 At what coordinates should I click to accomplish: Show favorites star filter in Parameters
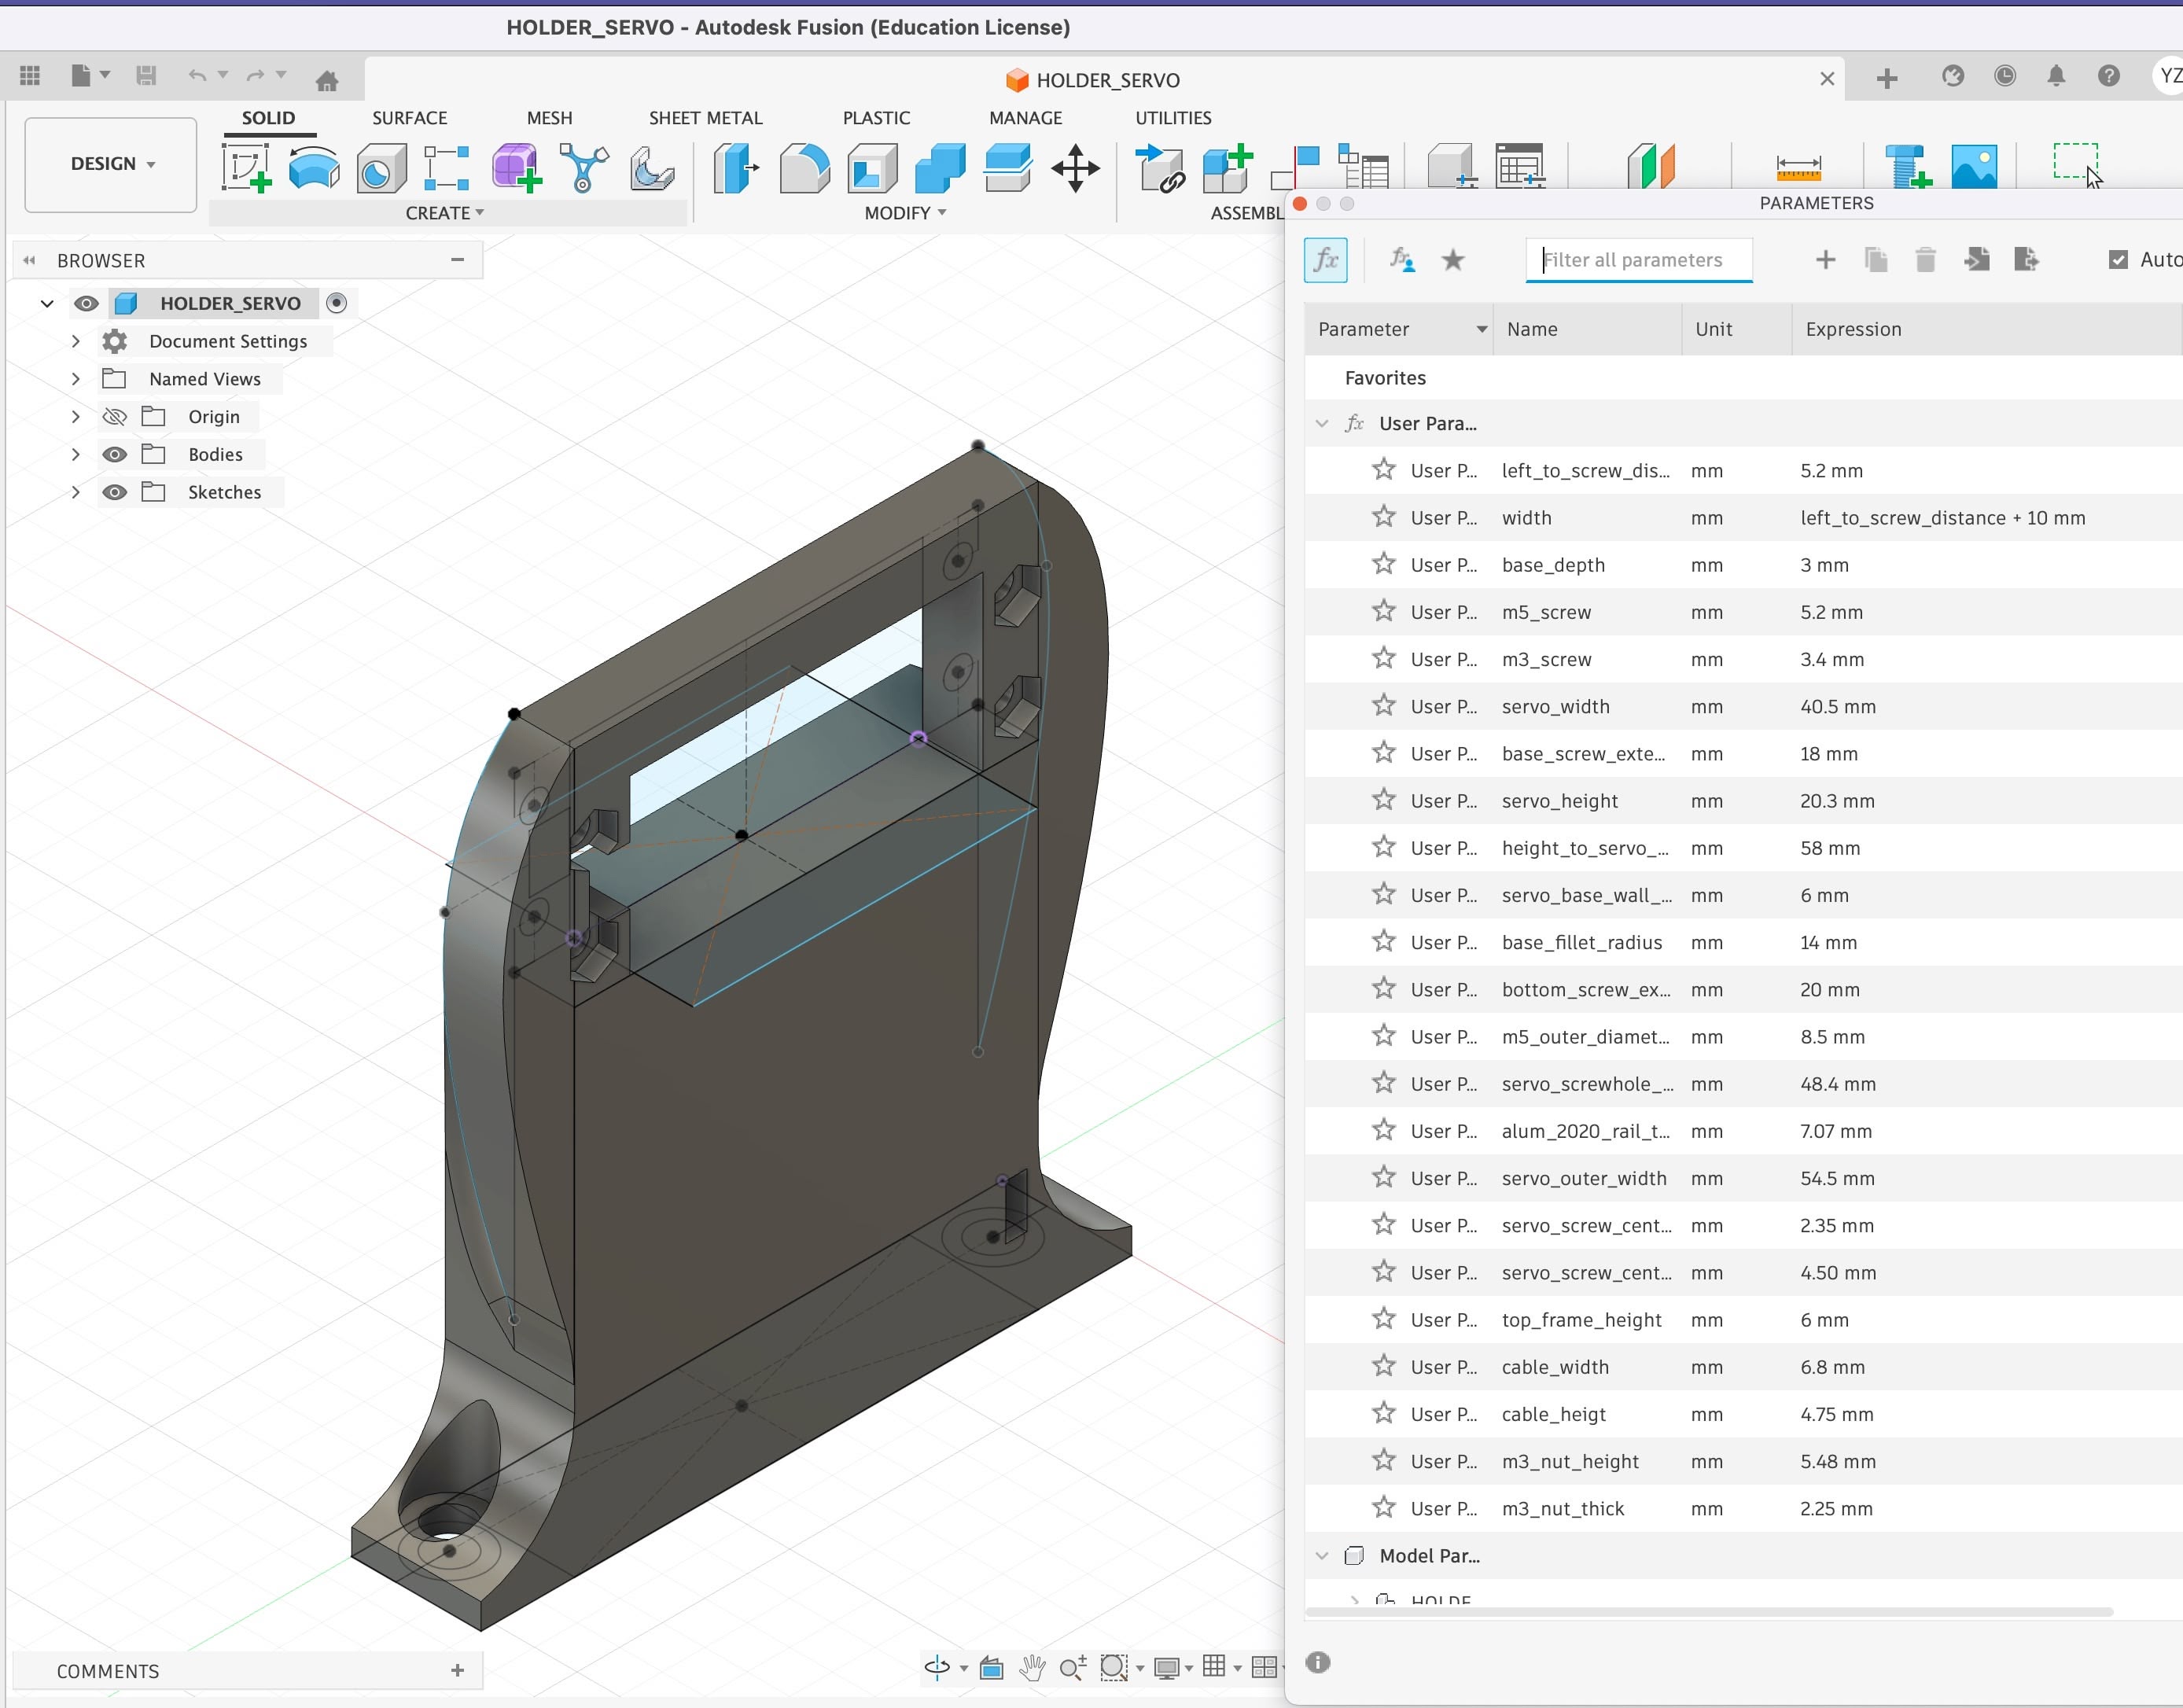pos(1453,260)
